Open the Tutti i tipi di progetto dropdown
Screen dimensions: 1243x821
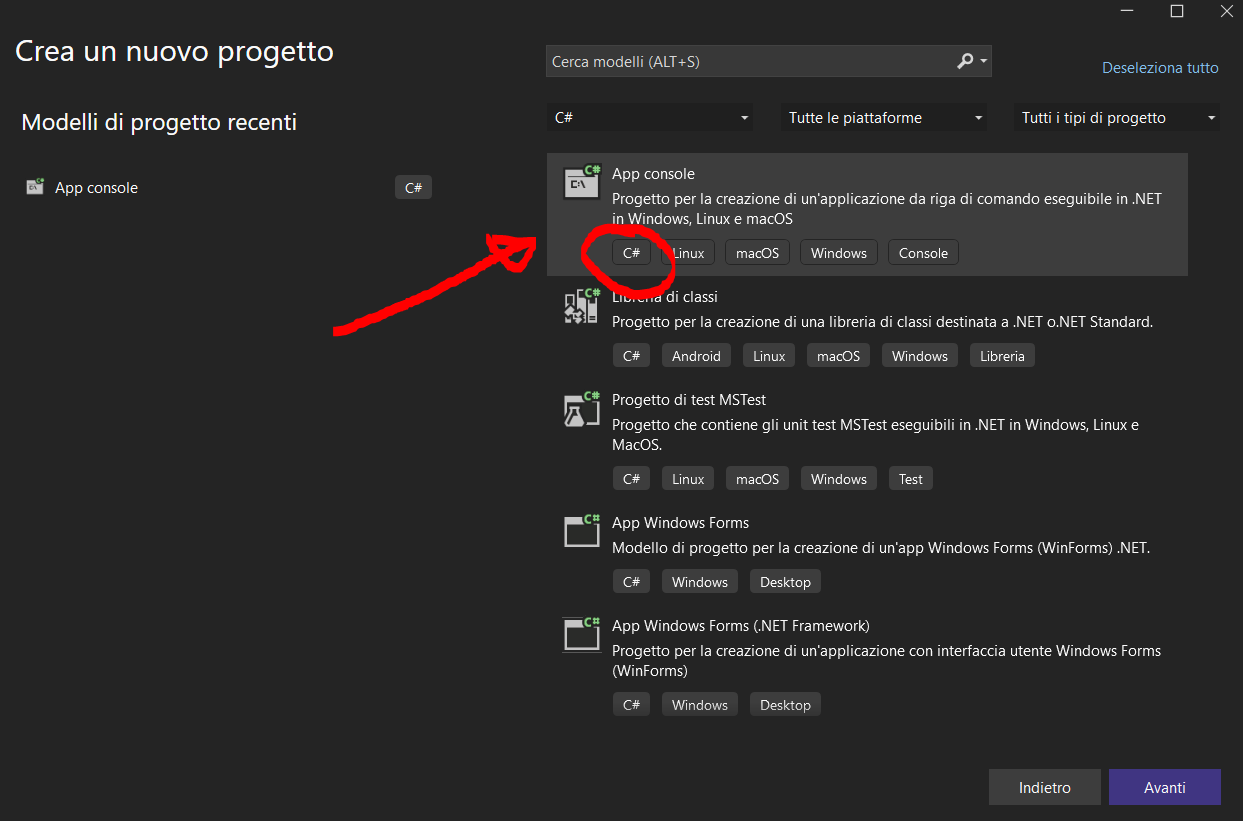tap(1117, 118)
